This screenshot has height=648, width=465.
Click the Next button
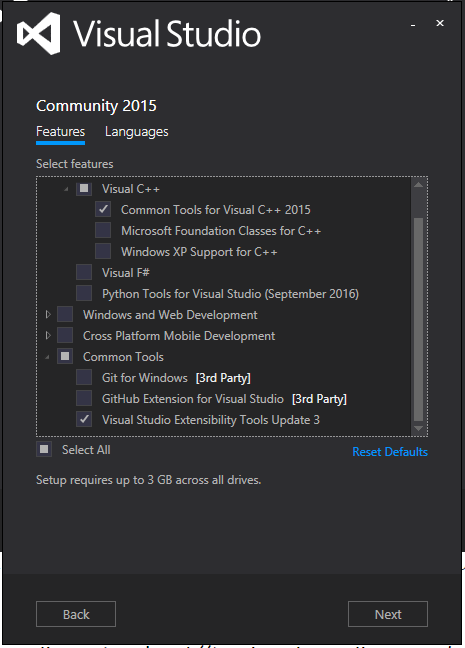pos(388,614)
